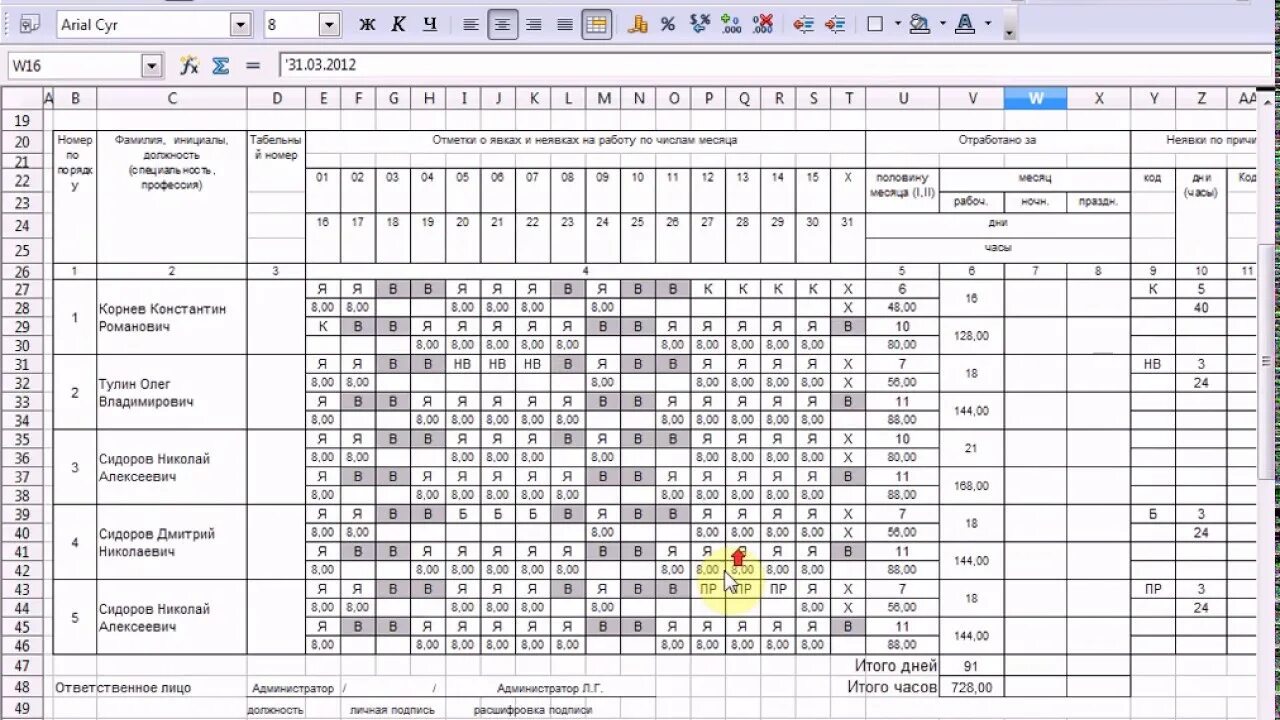Increase cell indent
1280x720 pixels.
(x=835, y=25)
